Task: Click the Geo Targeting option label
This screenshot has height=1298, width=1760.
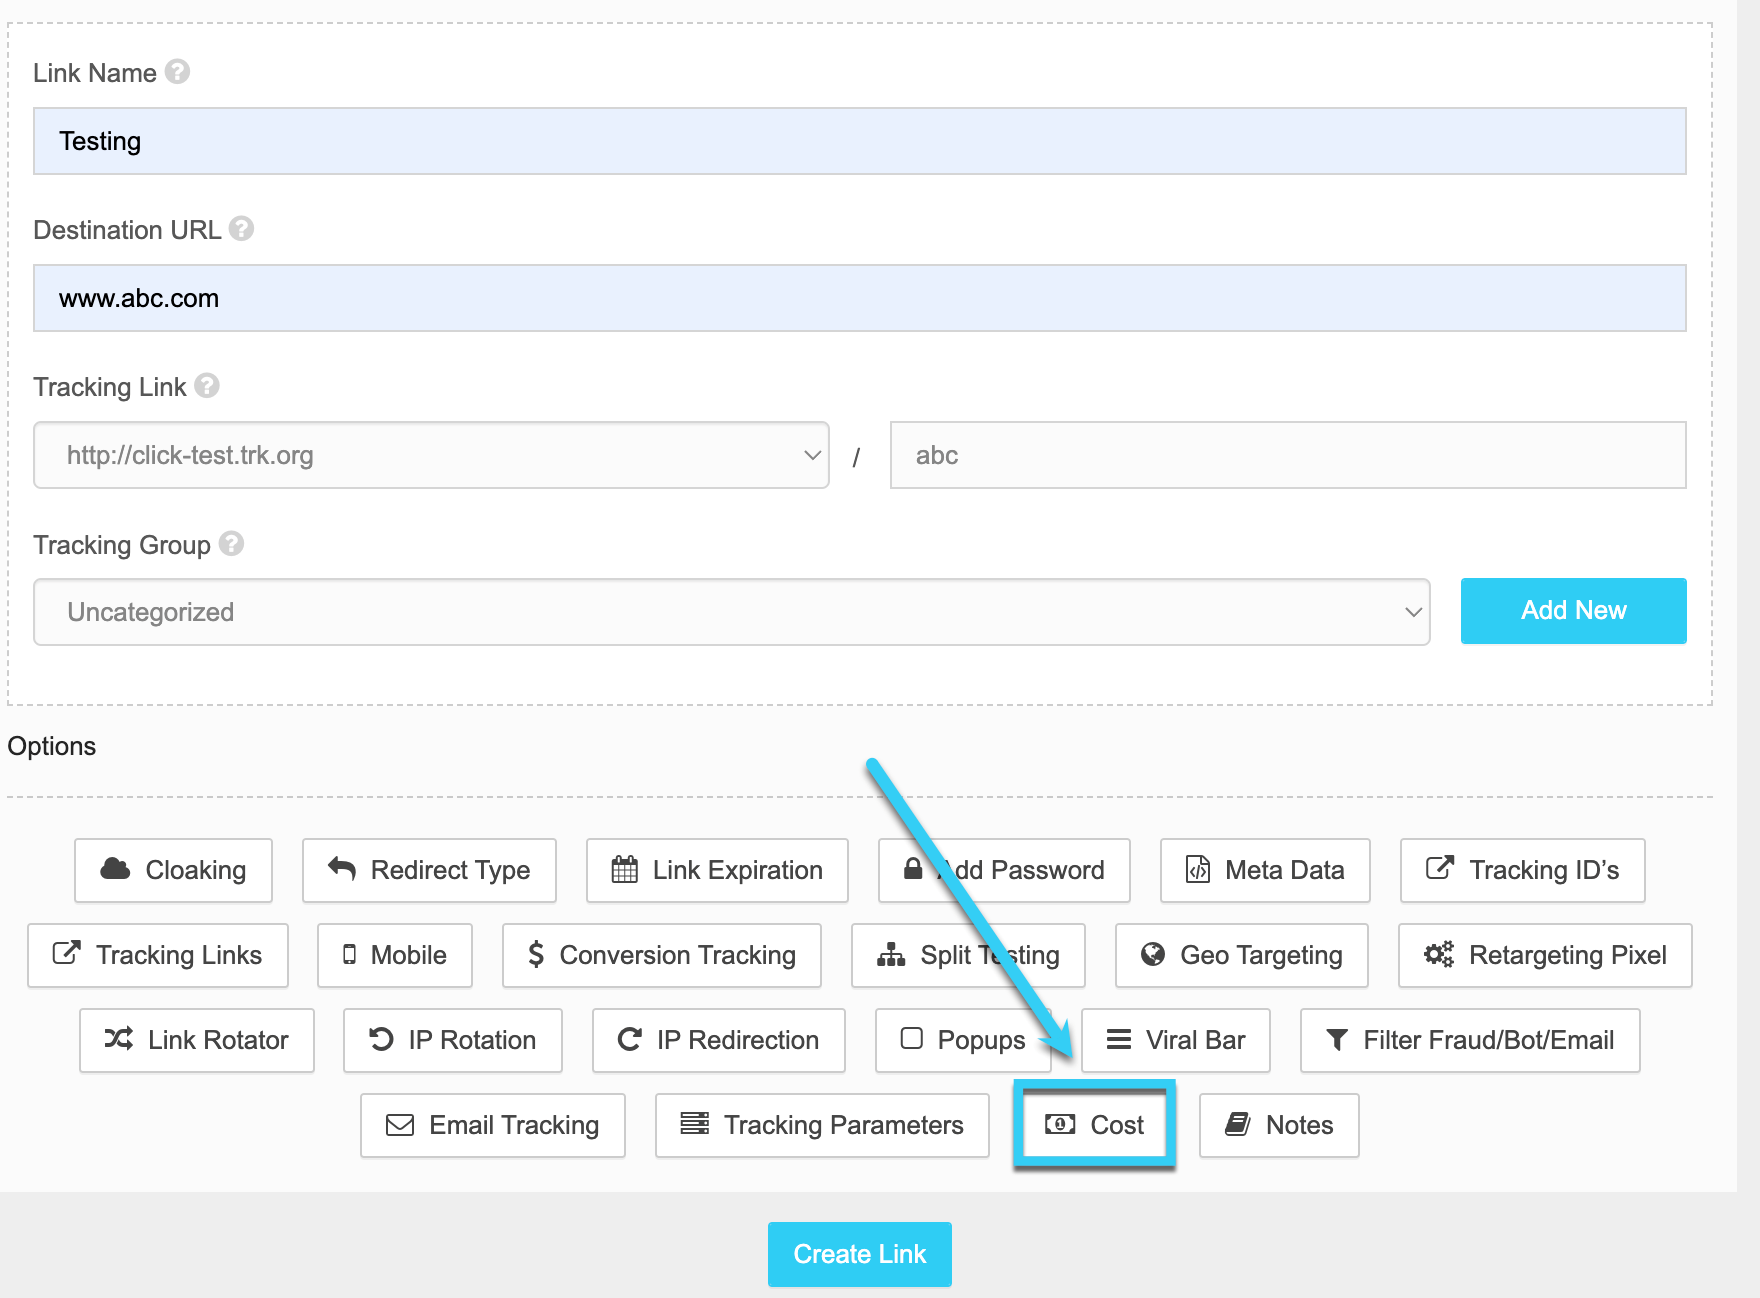Action: pos(1262,955)
